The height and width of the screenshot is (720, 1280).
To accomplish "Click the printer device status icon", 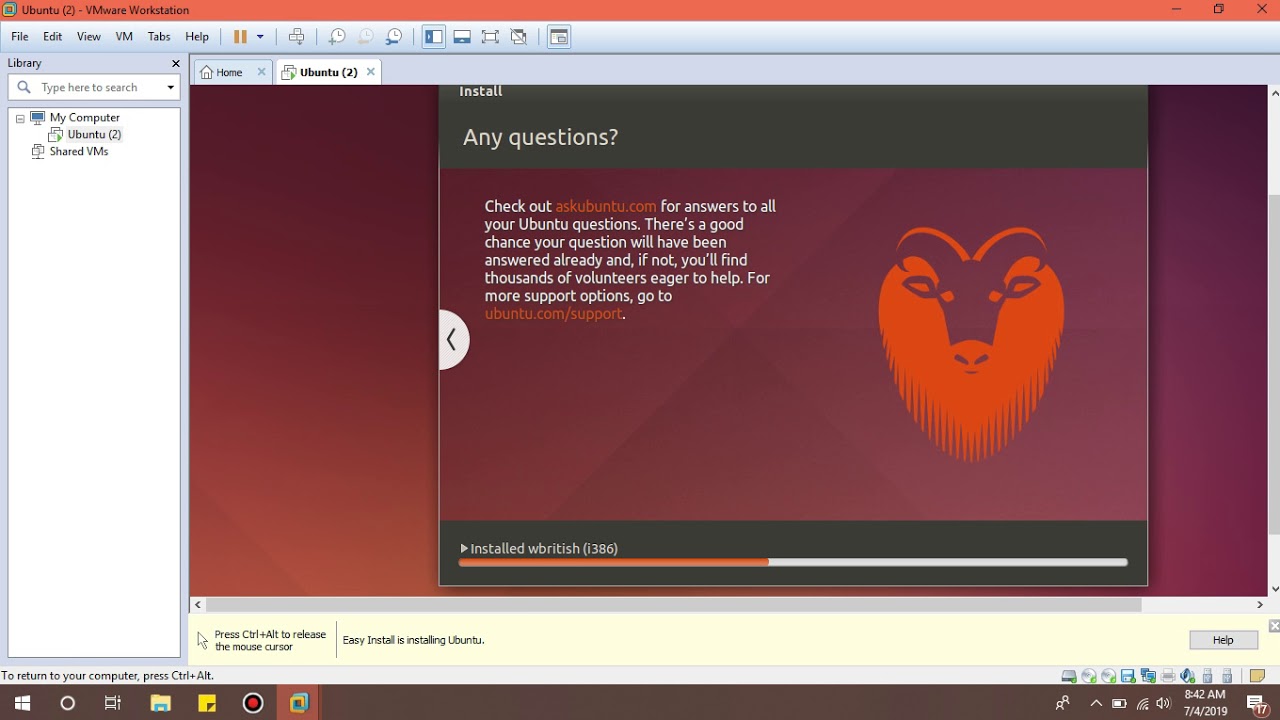I will pyautogui.click(x=1167, y=676).
